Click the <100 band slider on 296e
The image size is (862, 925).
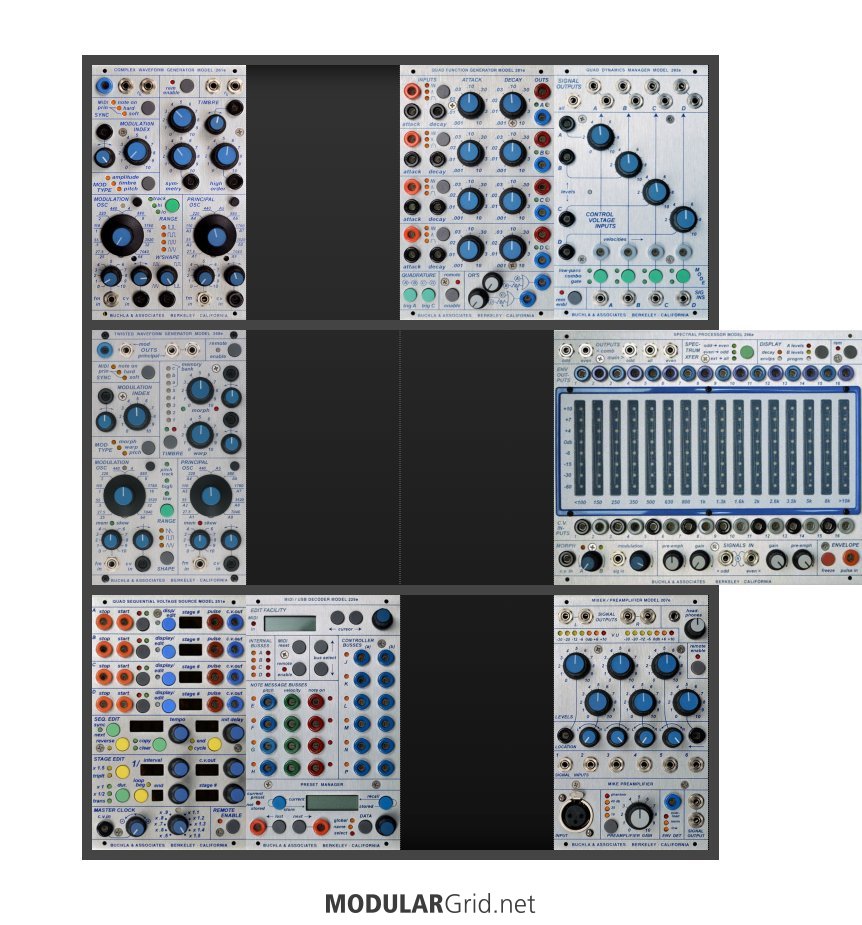pos(580,448)
